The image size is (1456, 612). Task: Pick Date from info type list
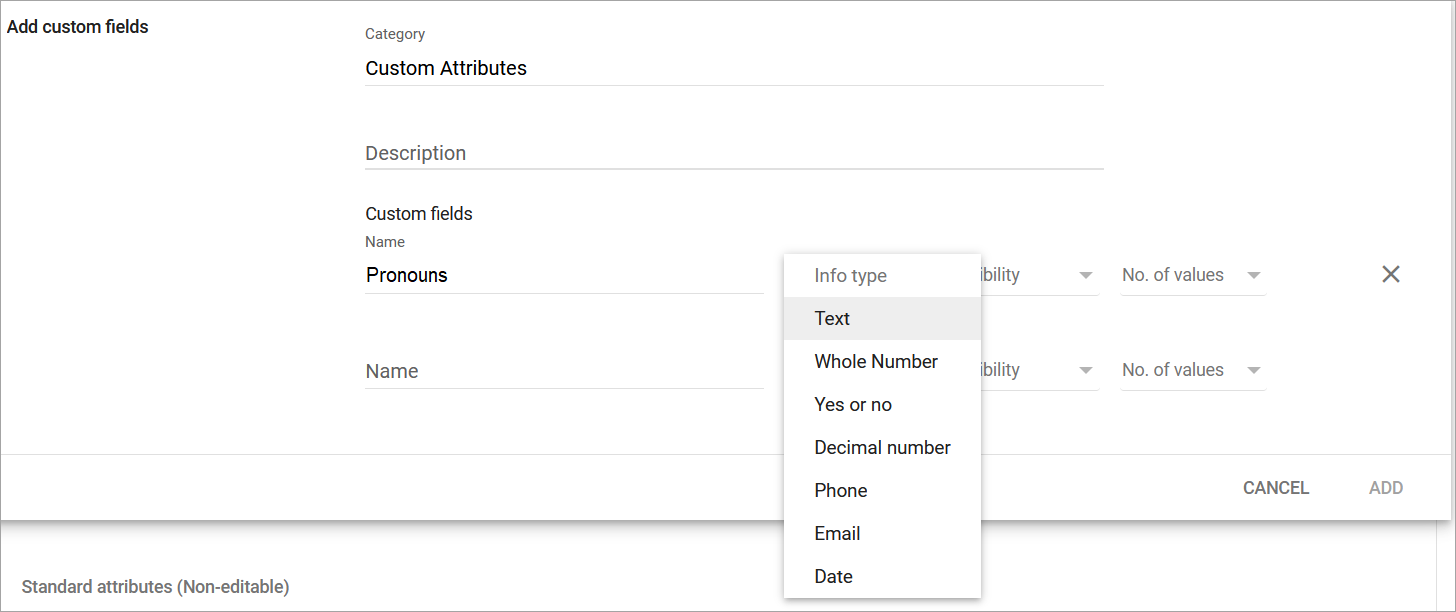[x=833, y=577]
